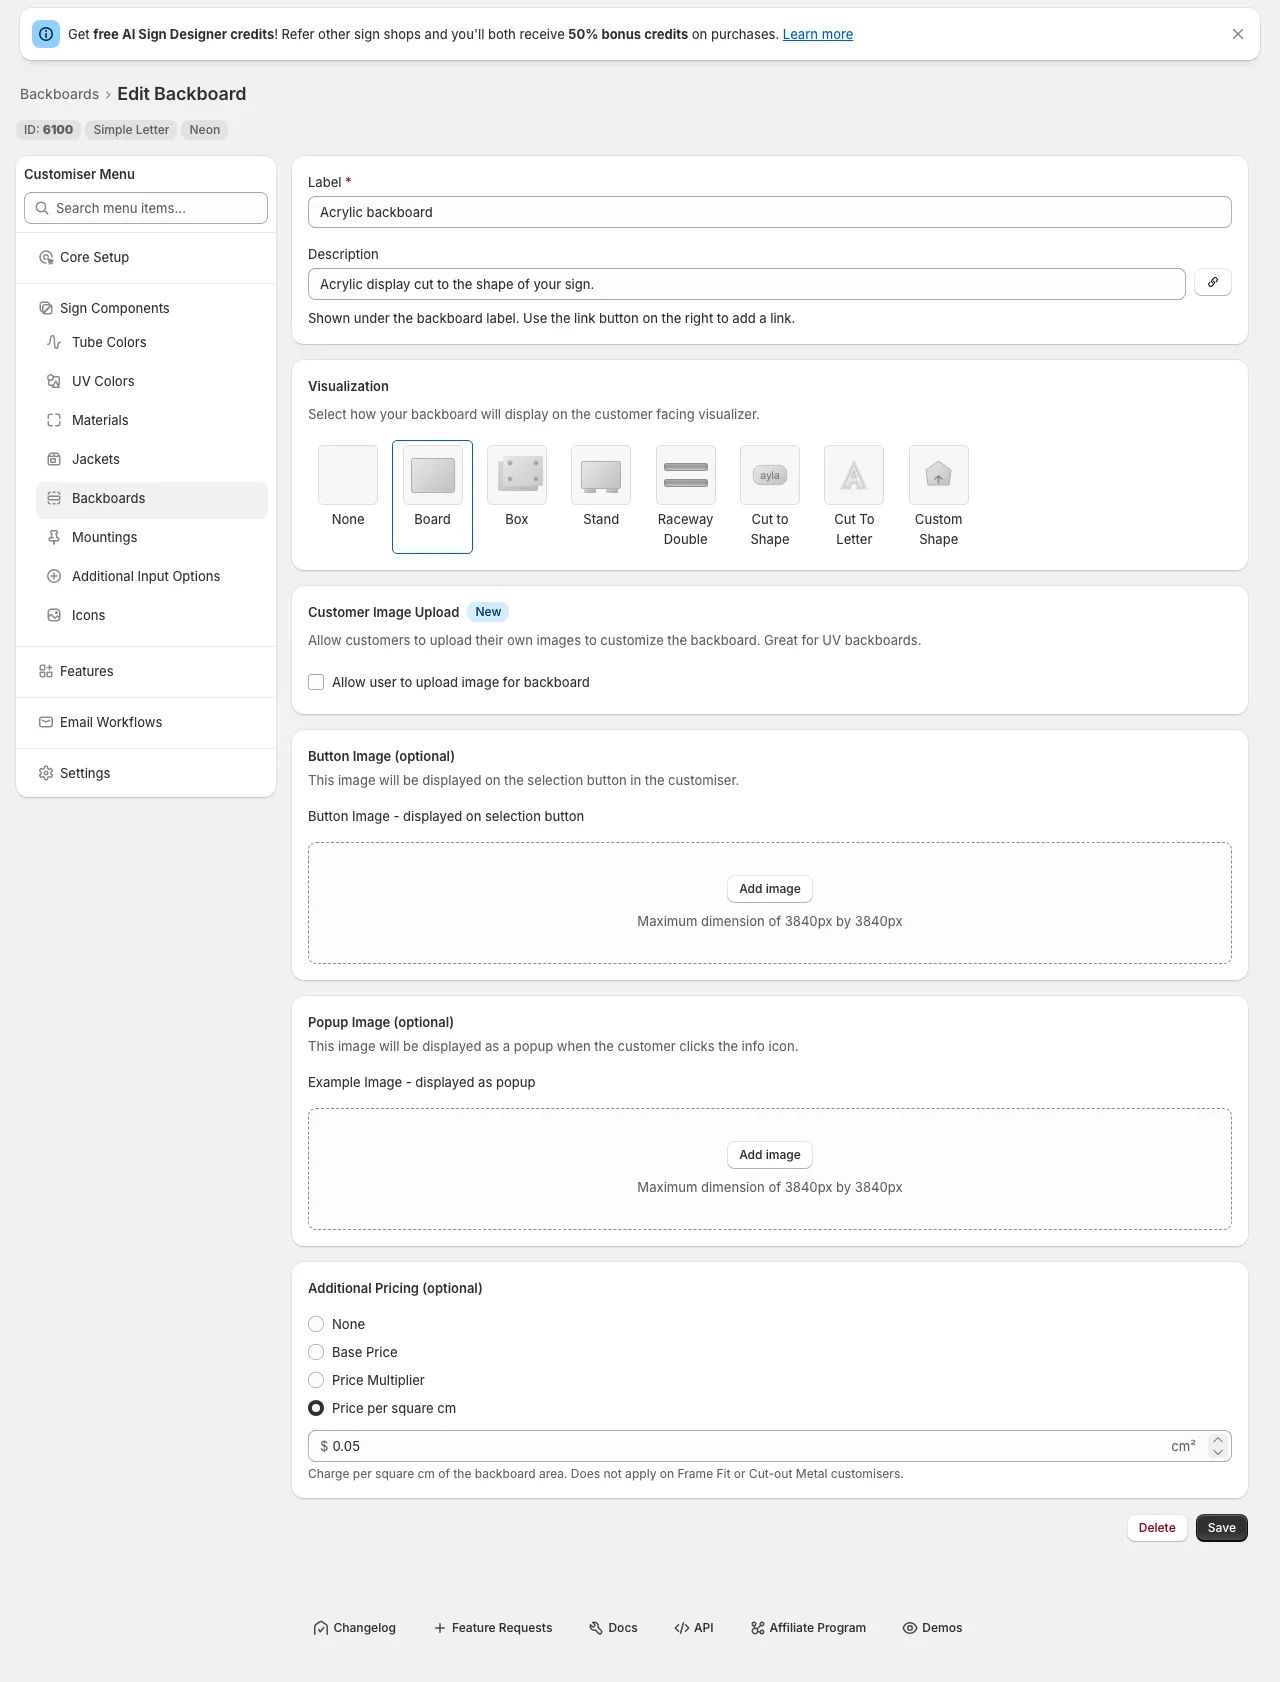Click the Additional Input Options plus icon

(x=54, y=576)
